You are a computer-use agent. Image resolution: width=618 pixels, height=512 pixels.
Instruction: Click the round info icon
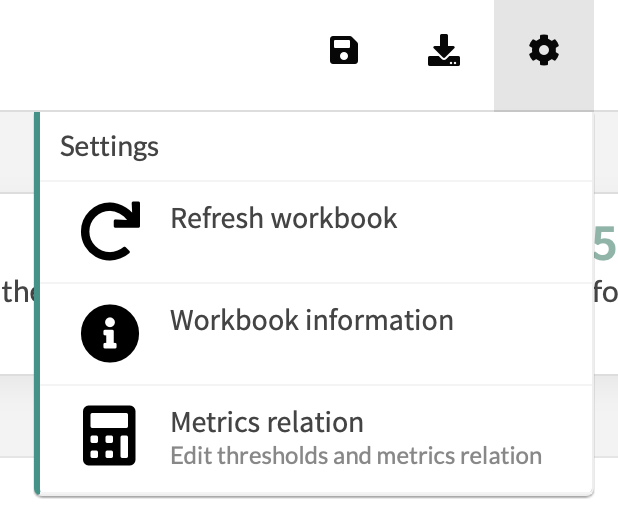[x=110, y=333]
